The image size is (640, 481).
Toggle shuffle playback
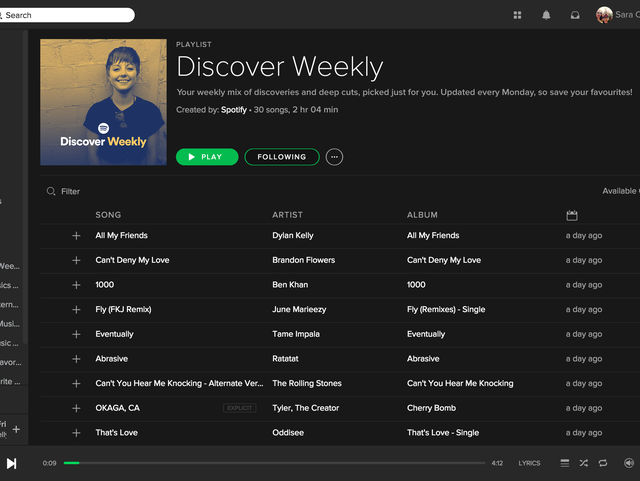[x=584, y=463]
